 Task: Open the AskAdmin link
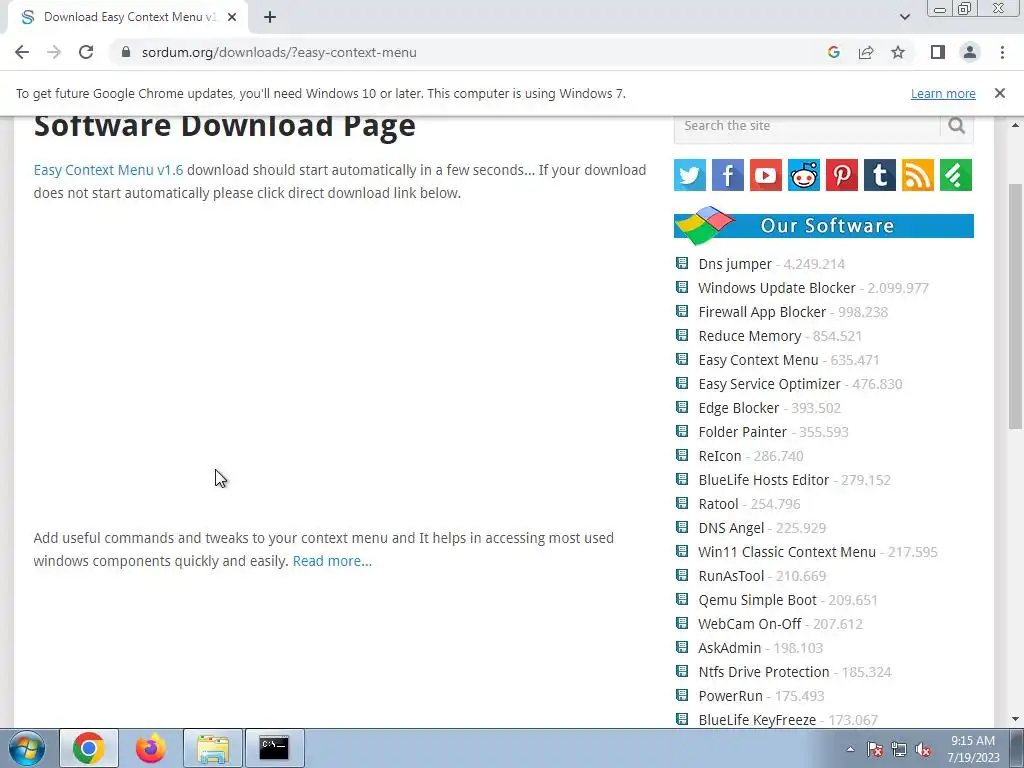[x=729, y=648]
